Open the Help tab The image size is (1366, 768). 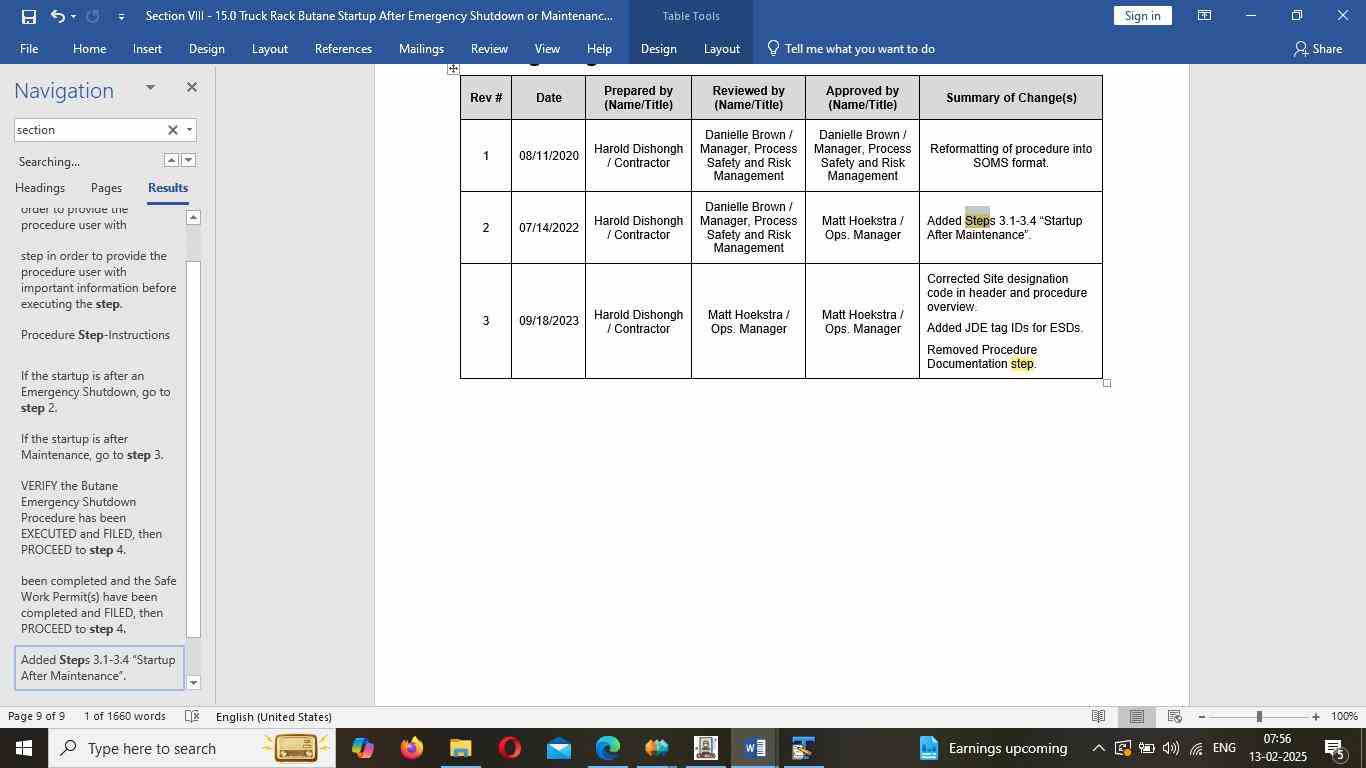(599, 49)
